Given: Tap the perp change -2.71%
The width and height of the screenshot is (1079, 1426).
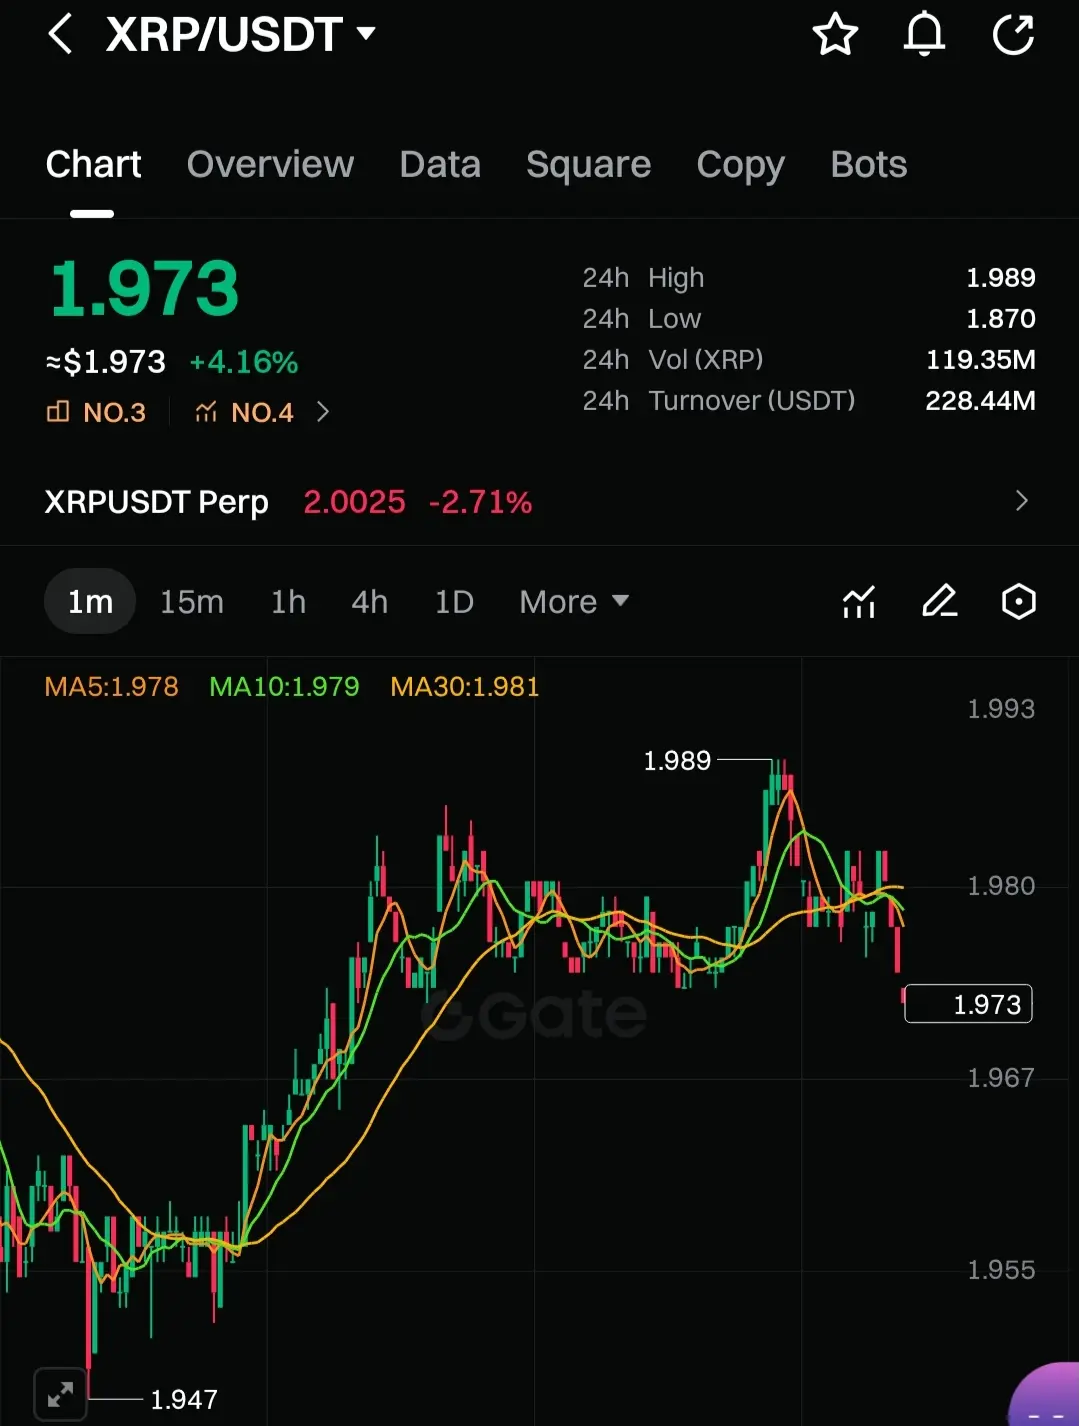Looking at the screenshot, I should coord(480,502).
